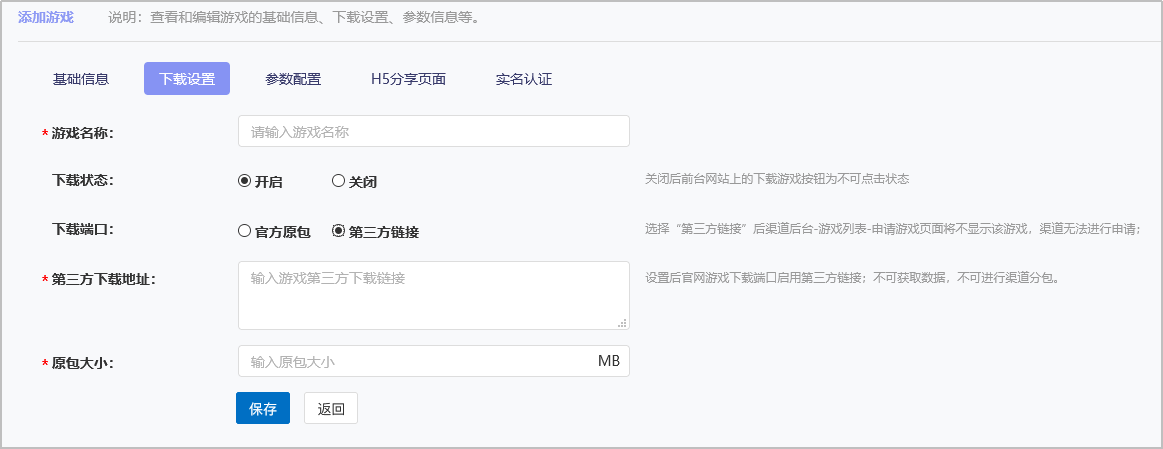The width and height of the screenshot is (1163, 449).
Task: Click the 下载状态 label
Action: [x=82, y=180]
